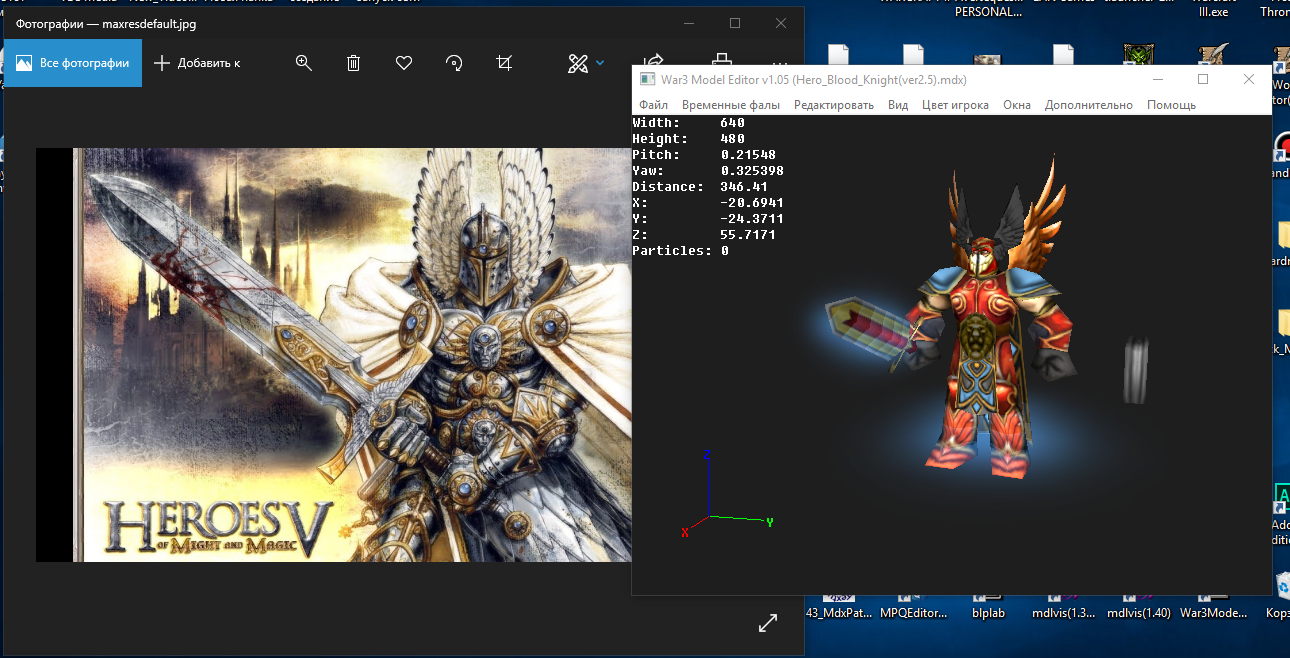Open the Дополнительно menu
This screenshot has height=658, width=1290.
coord(1089,105)
